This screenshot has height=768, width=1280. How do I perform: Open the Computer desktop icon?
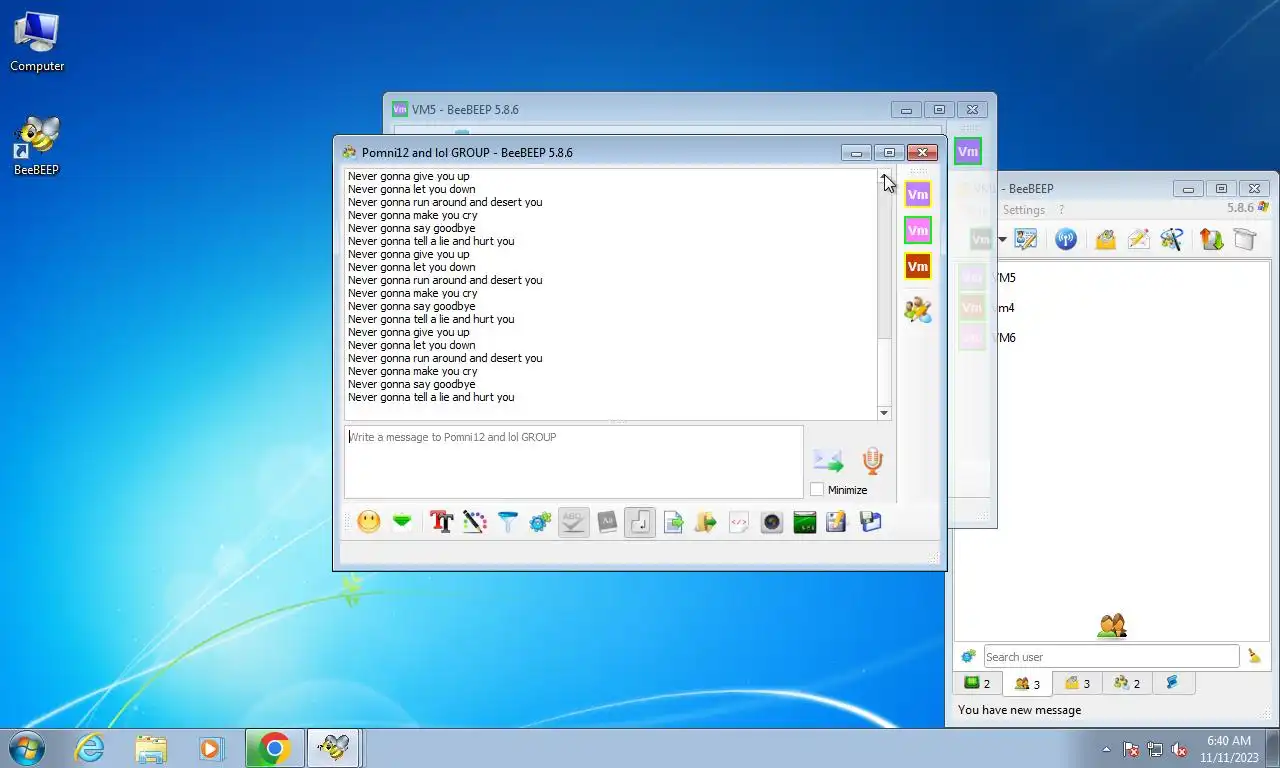(x=37, y=43)
